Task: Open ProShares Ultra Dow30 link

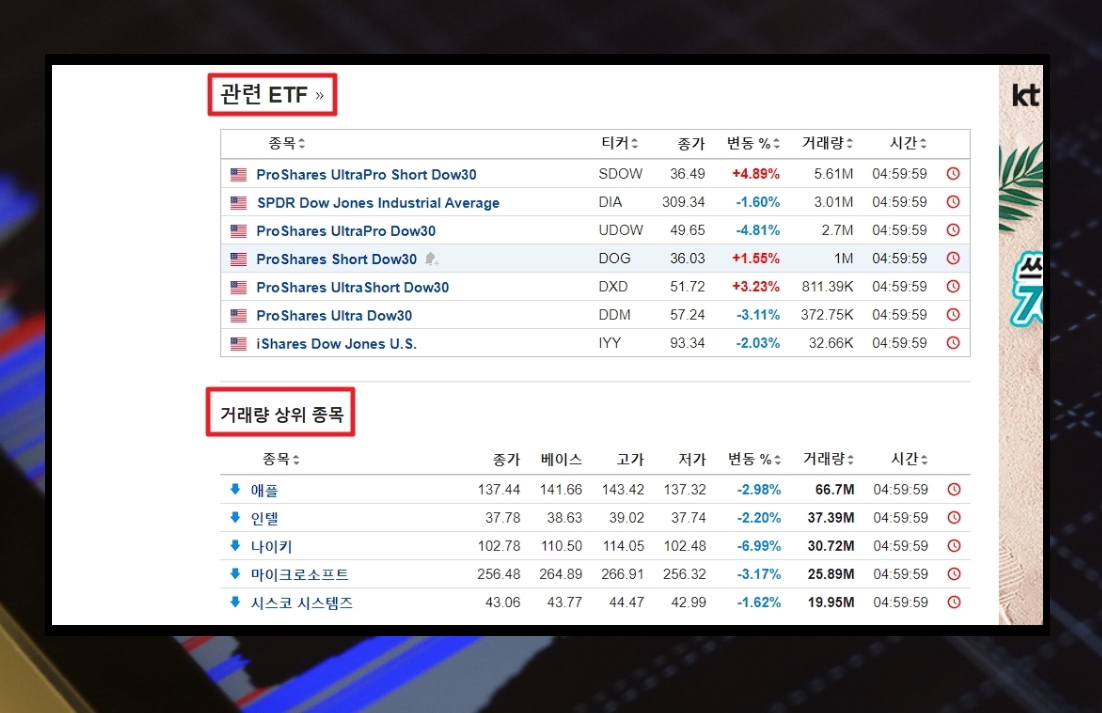Action: pos(334,315)
